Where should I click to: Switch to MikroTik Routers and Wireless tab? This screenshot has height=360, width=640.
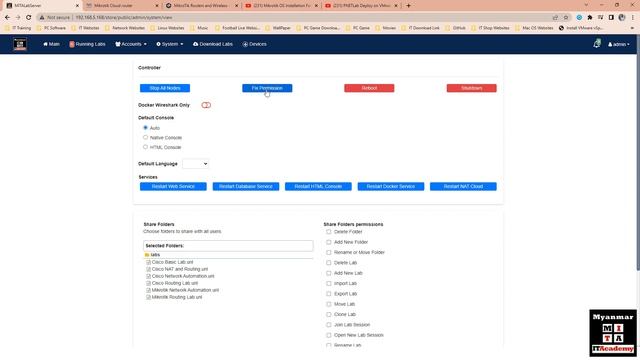point(202,6)
